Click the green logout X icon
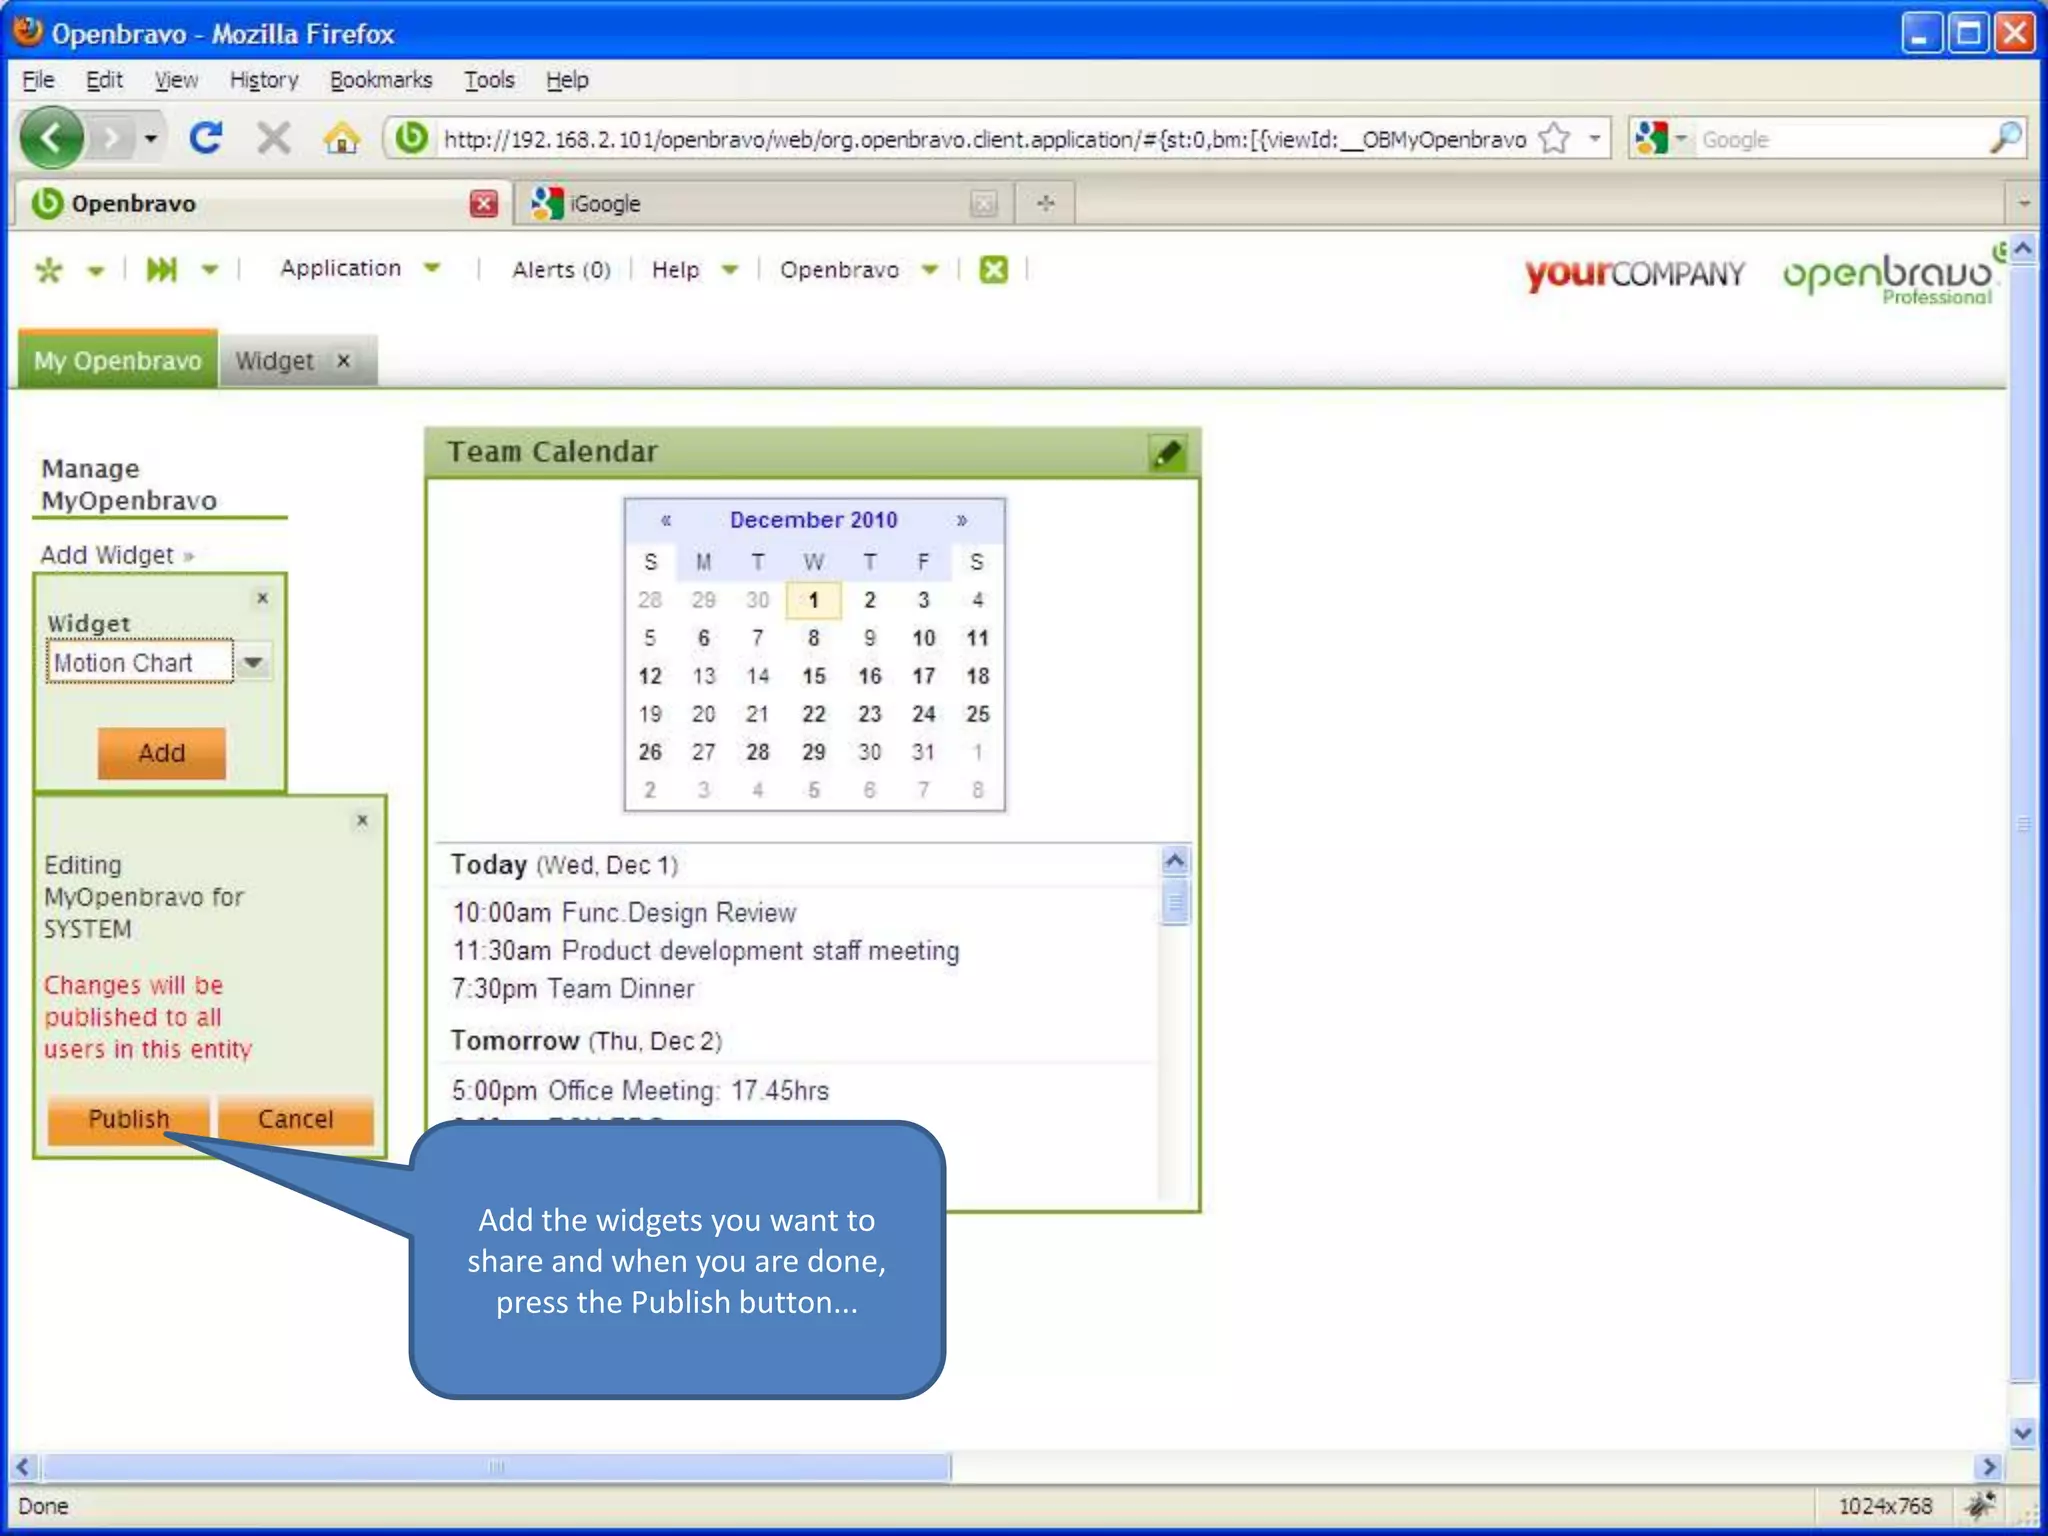This screenshot has width=2048, height=1536. (993, 269)
